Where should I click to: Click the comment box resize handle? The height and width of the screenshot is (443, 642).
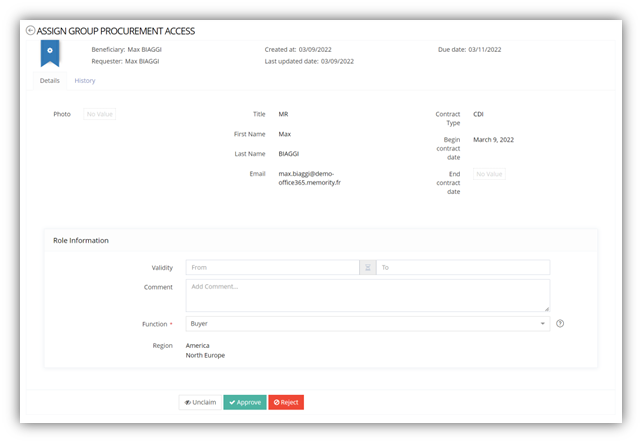[x=547, y=309]
